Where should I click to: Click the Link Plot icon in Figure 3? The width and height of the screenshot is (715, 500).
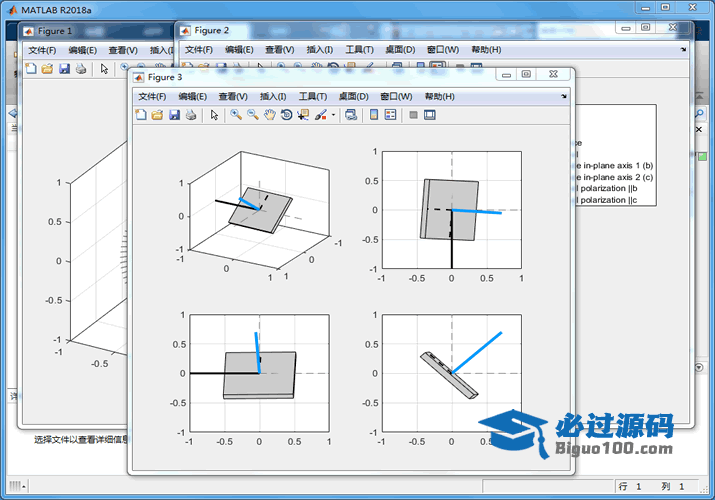pos(351,115)
